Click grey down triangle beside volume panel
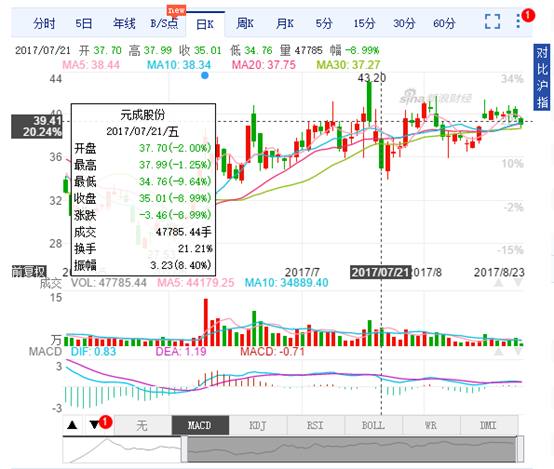Viewport: 554px width, 469px height. click(x=518, y=282)
